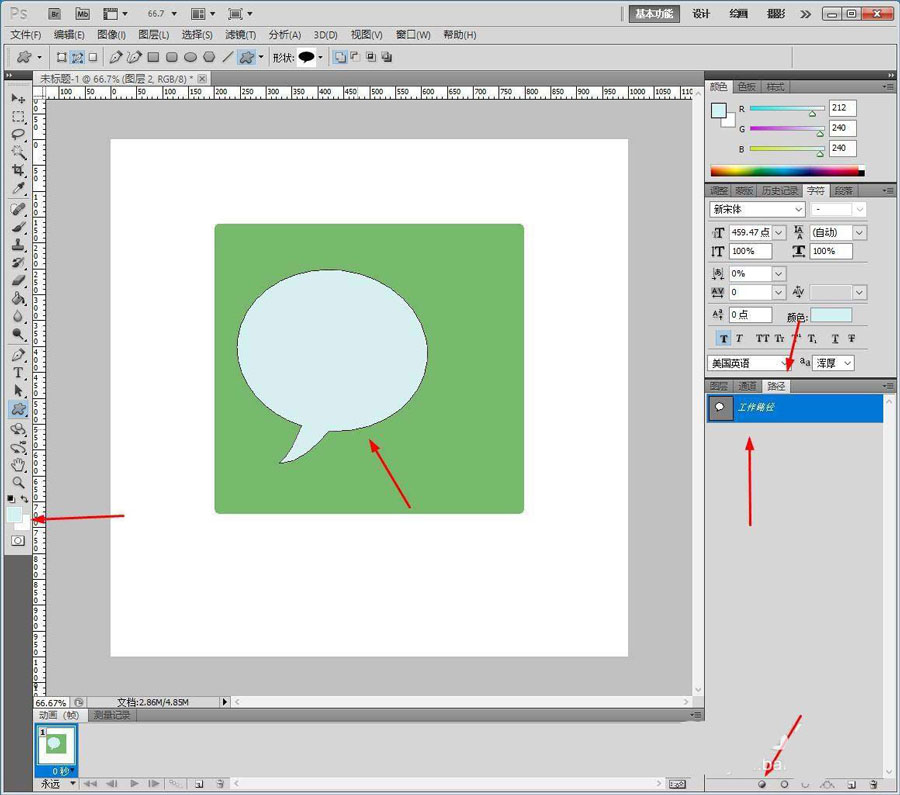Click the text 颜色 swatch in Character panel
This screenshot has width=900, height=795.
[831, 316]
